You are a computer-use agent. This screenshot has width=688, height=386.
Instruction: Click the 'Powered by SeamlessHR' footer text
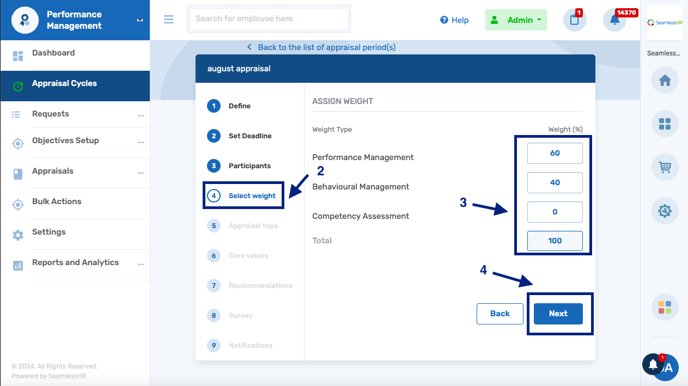click(49, 376)
